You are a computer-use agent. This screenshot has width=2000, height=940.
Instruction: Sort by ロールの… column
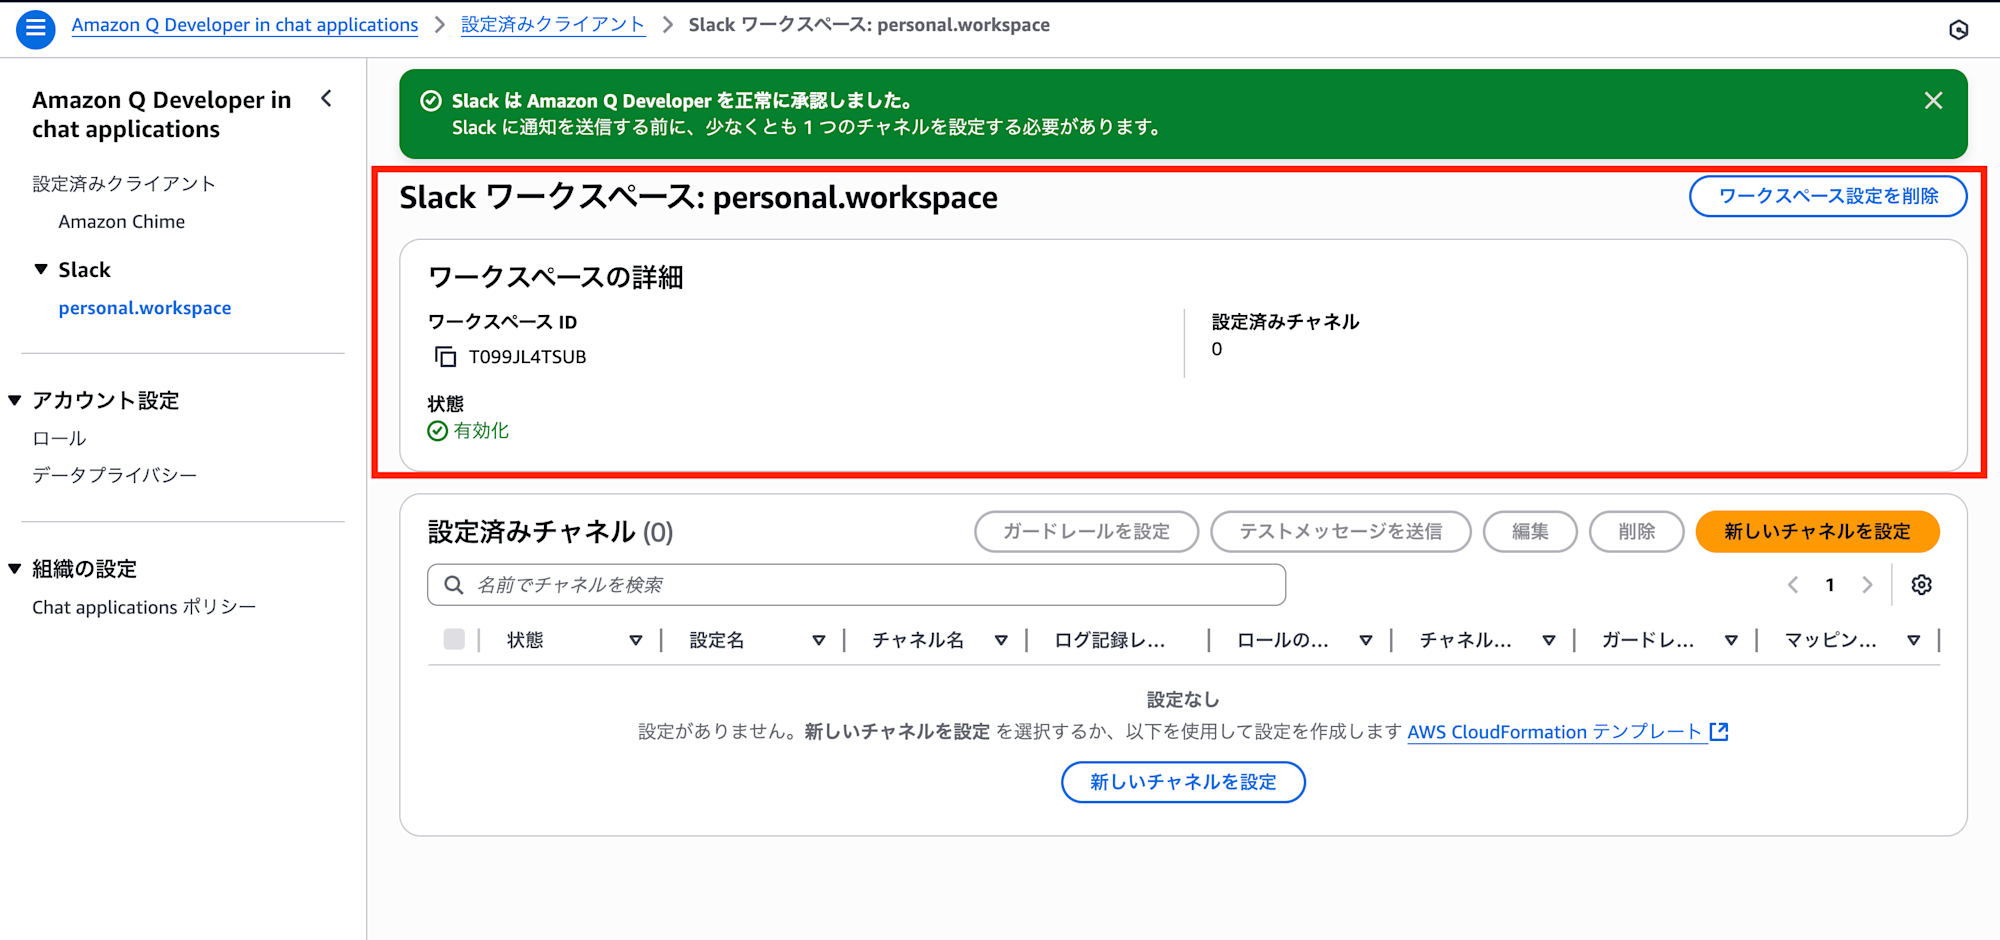tap(1365, 641)
